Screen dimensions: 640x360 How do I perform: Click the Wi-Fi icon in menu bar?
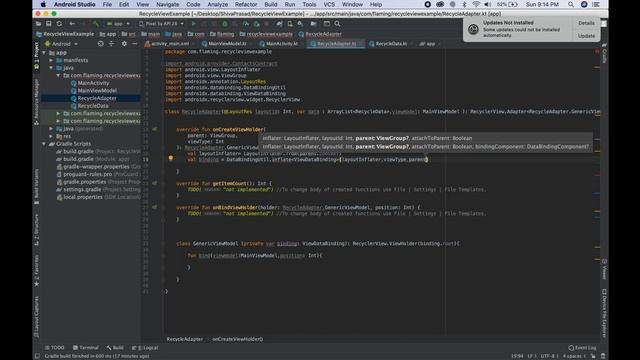pos(476,4)
